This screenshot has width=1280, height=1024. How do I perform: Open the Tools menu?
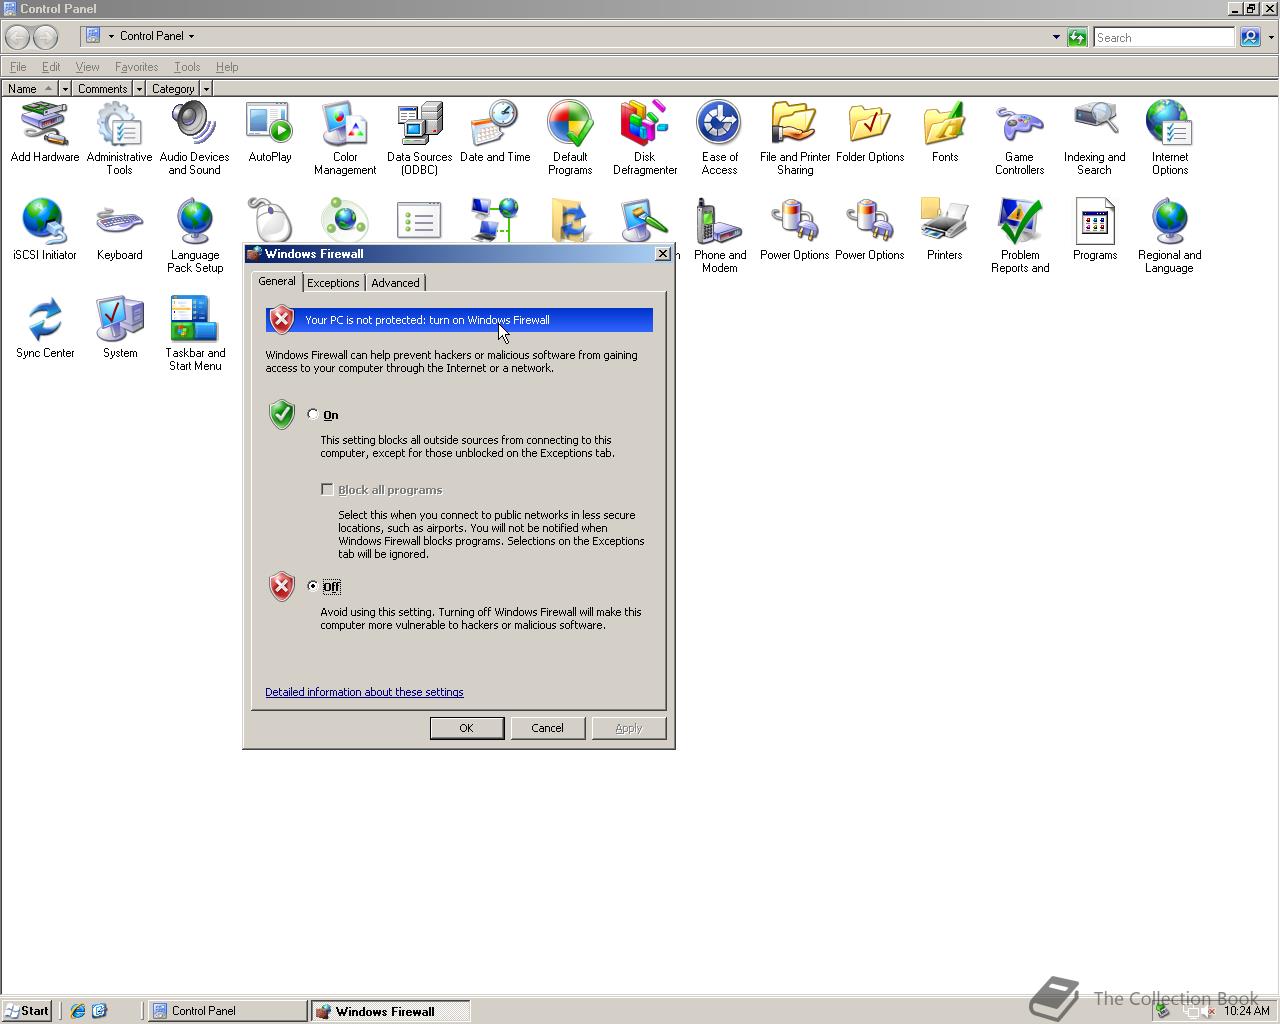[x=187, y=67]
